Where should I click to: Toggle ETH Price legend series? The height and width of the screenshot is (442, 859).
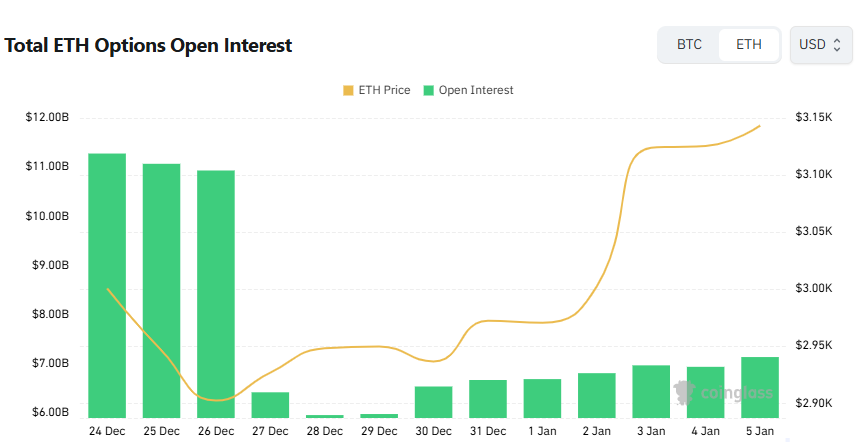376,90
